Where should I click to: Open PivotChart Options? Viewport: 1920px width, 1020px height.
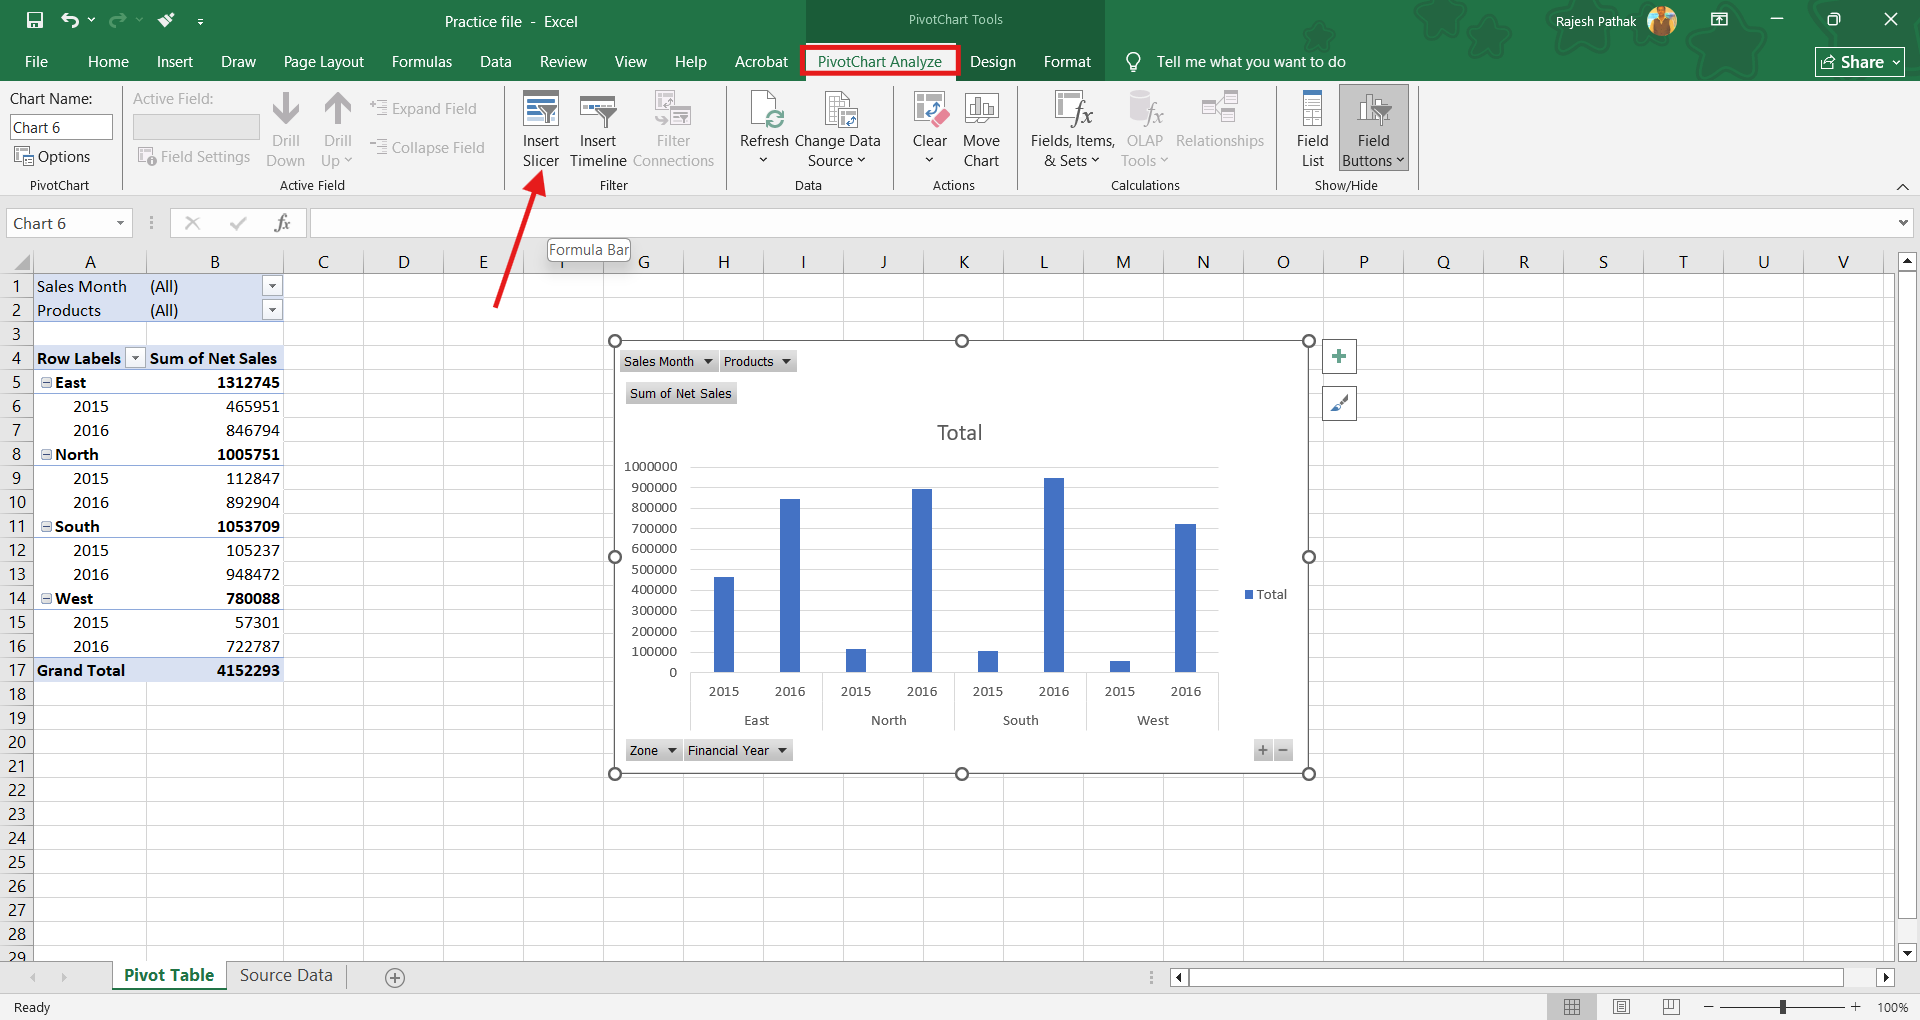pos(53,157)
